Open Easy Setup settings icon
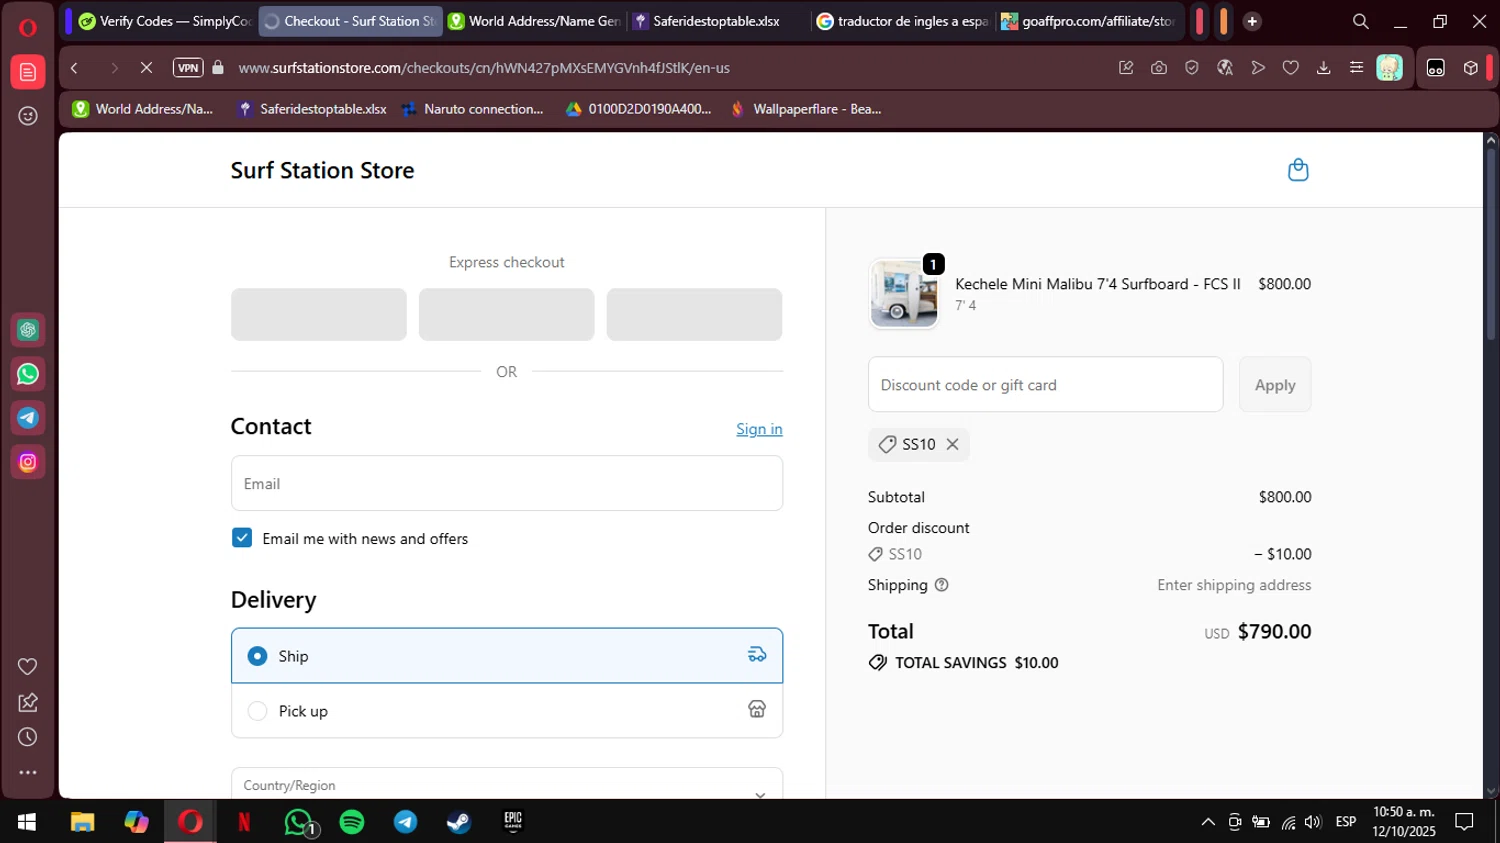1500x843 pixels. point(1356,68)
